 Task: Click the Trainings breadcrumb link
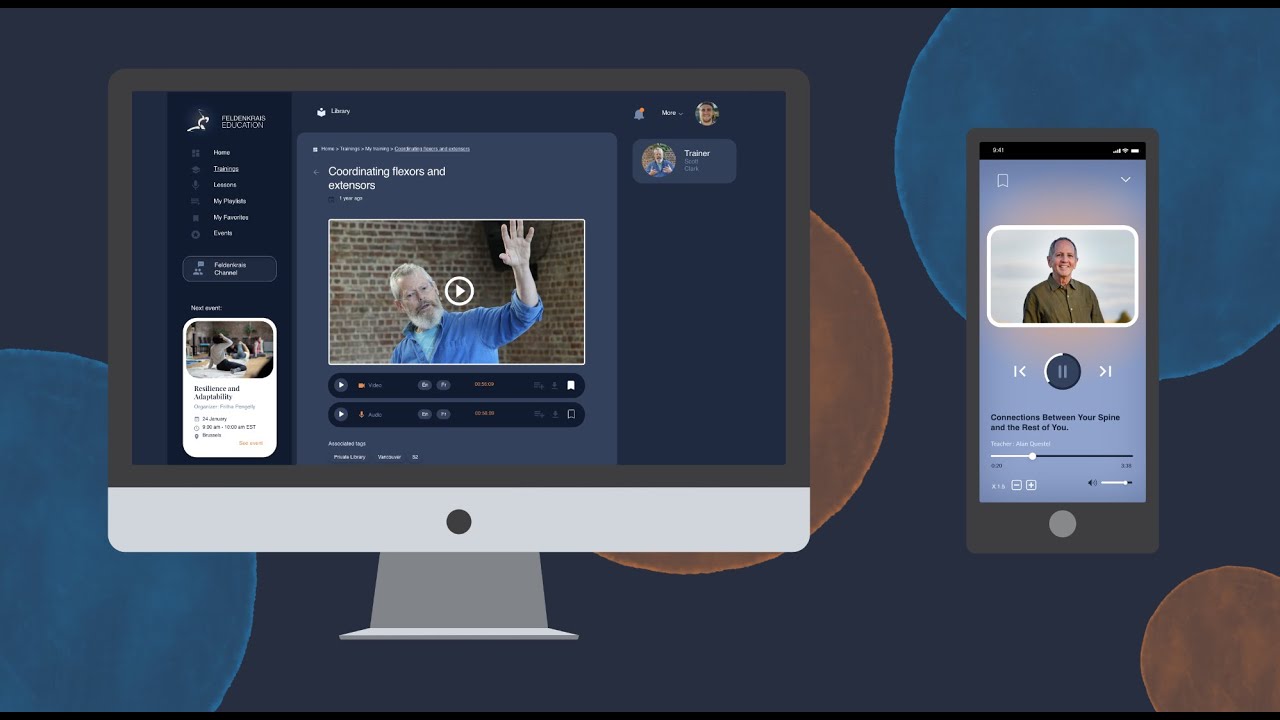pyautogui.click(x=350, y=149)
